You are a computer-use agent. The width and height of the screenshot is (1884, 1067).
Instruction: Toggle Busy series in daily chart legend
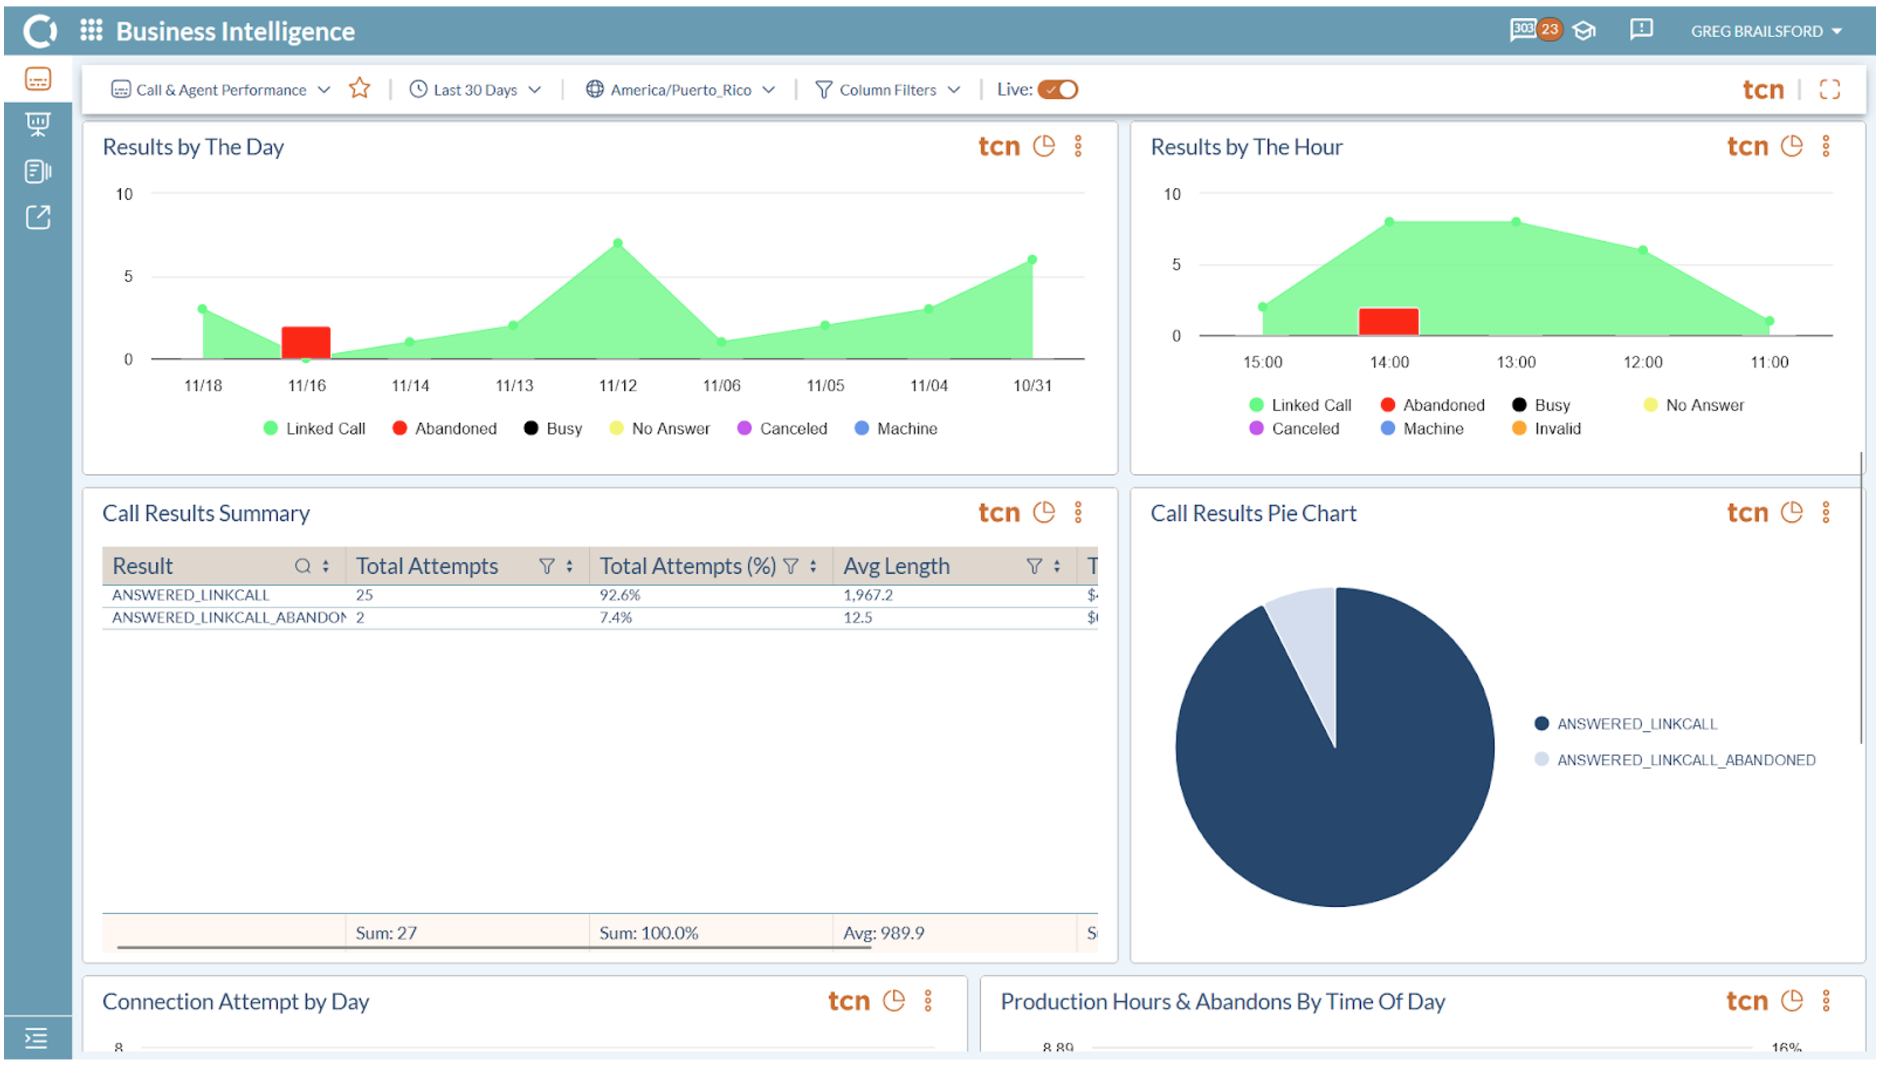pos(553,428)
